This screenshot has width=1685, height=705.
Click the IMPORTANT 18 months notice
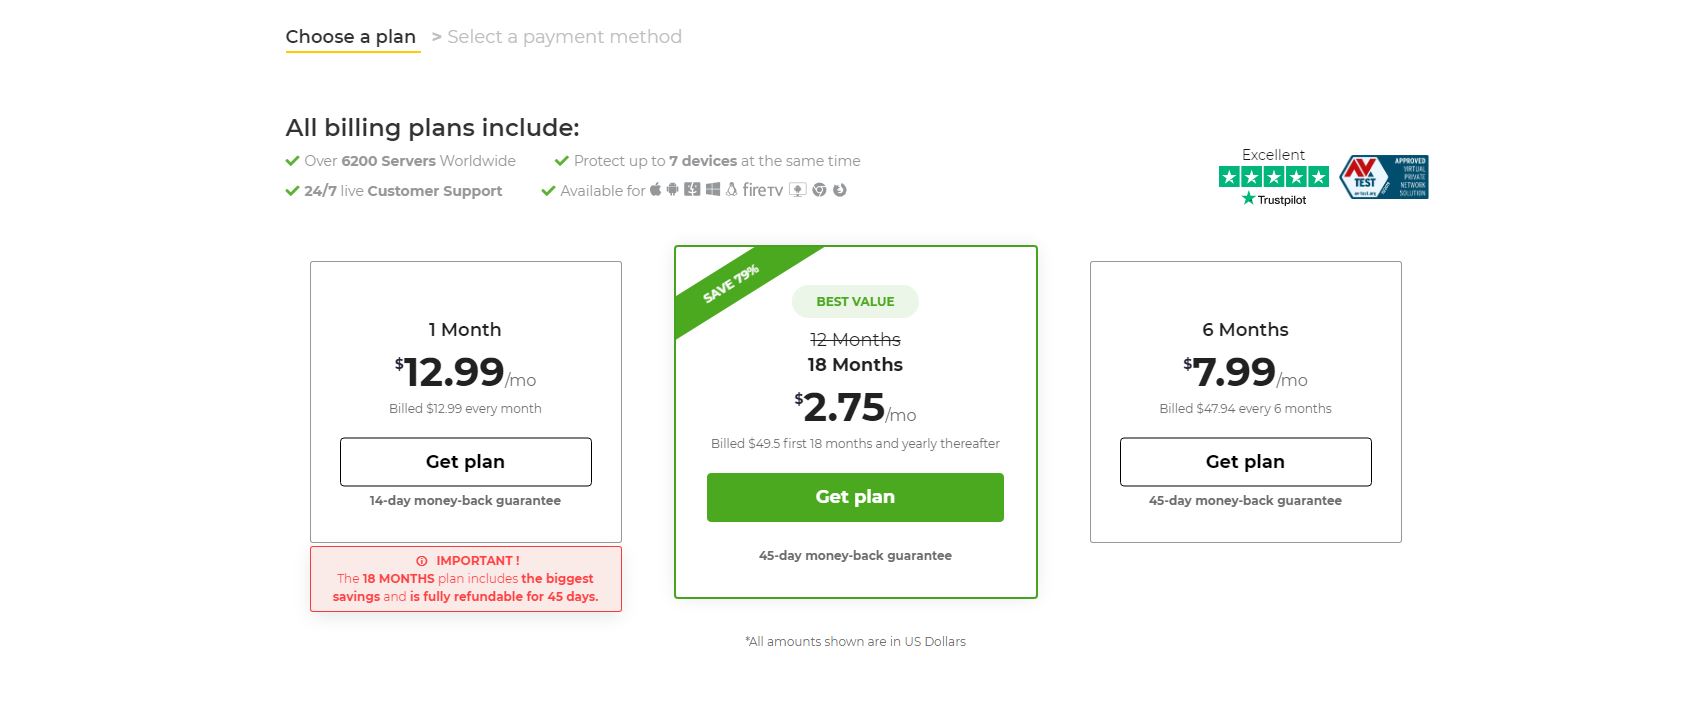tap(466, 579)
